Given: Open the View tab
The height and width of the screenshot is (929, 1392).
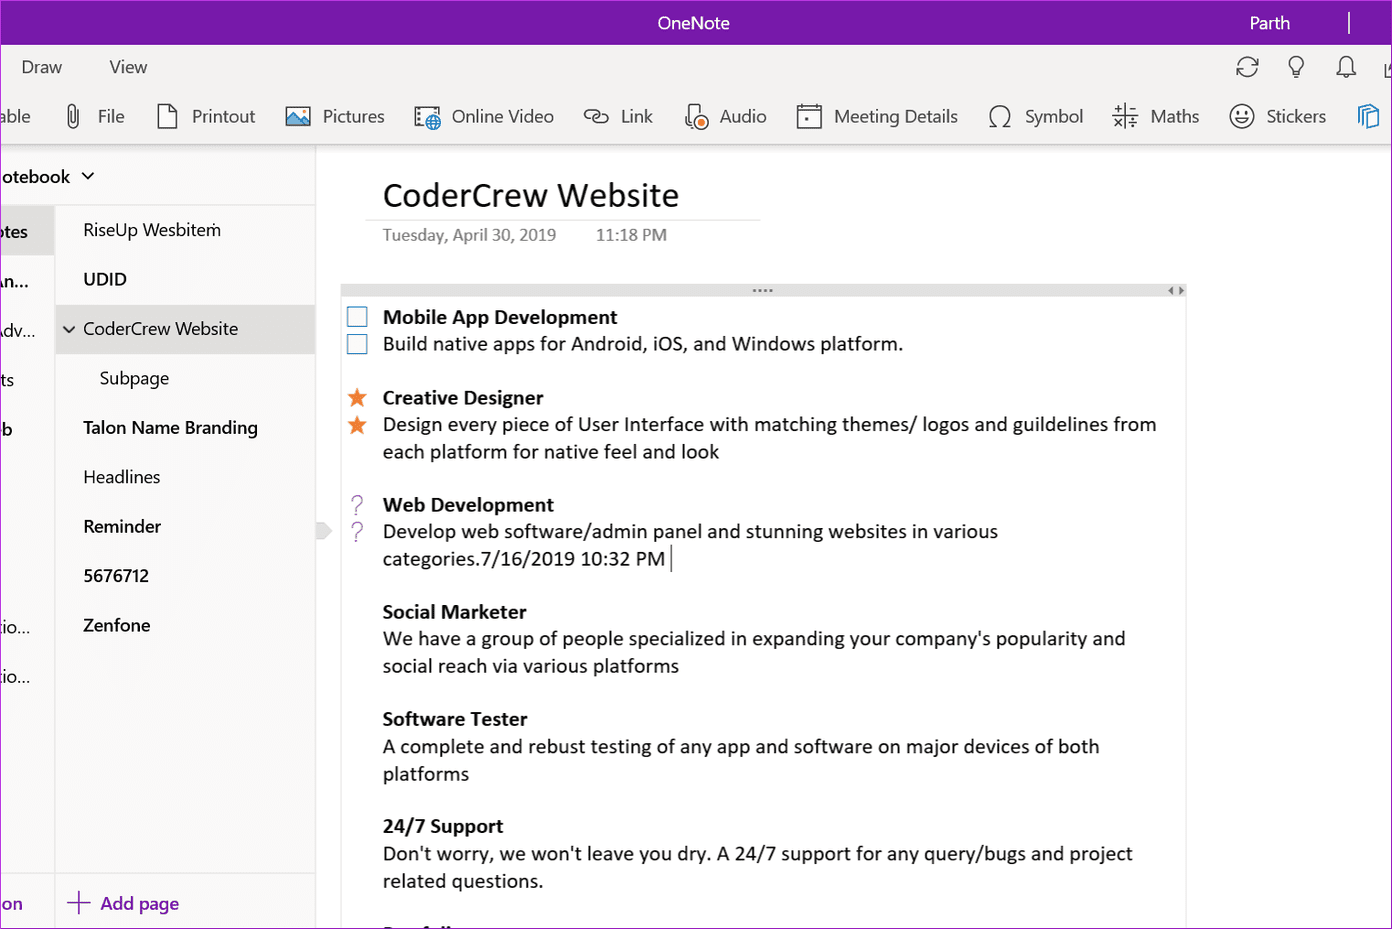Looking at the screenshot, I should click(x=128, y=67).
